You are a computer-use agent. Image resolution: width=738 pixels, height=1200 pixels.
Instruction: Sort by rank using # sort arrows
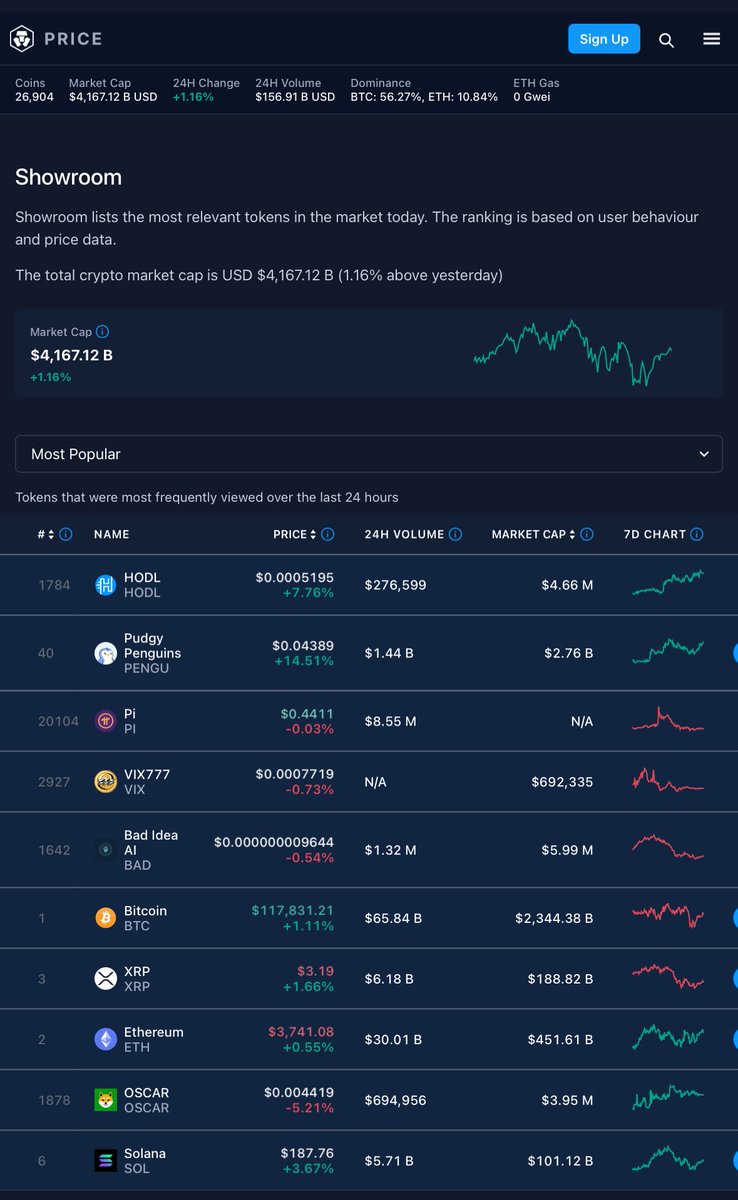click(x=52, y=534)
